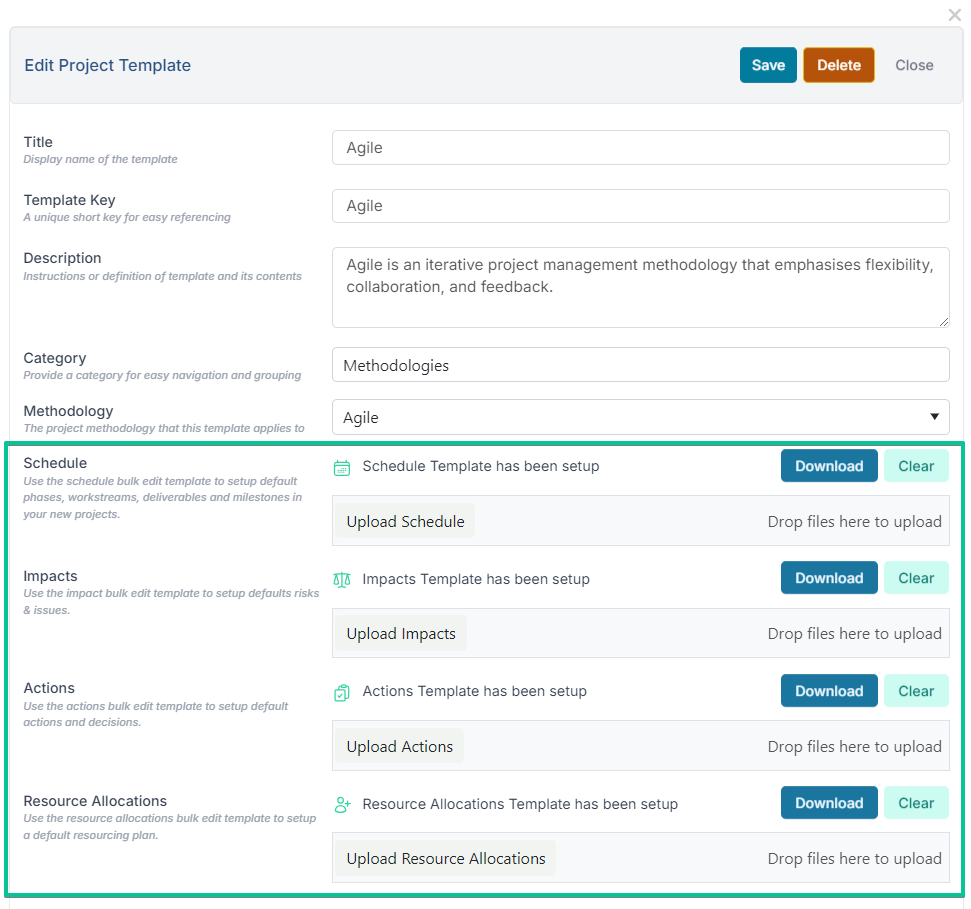The height and width of the screenshot is (909, 971).
Task: Click into the Template Key field
Action: click(x=640, y=206)
